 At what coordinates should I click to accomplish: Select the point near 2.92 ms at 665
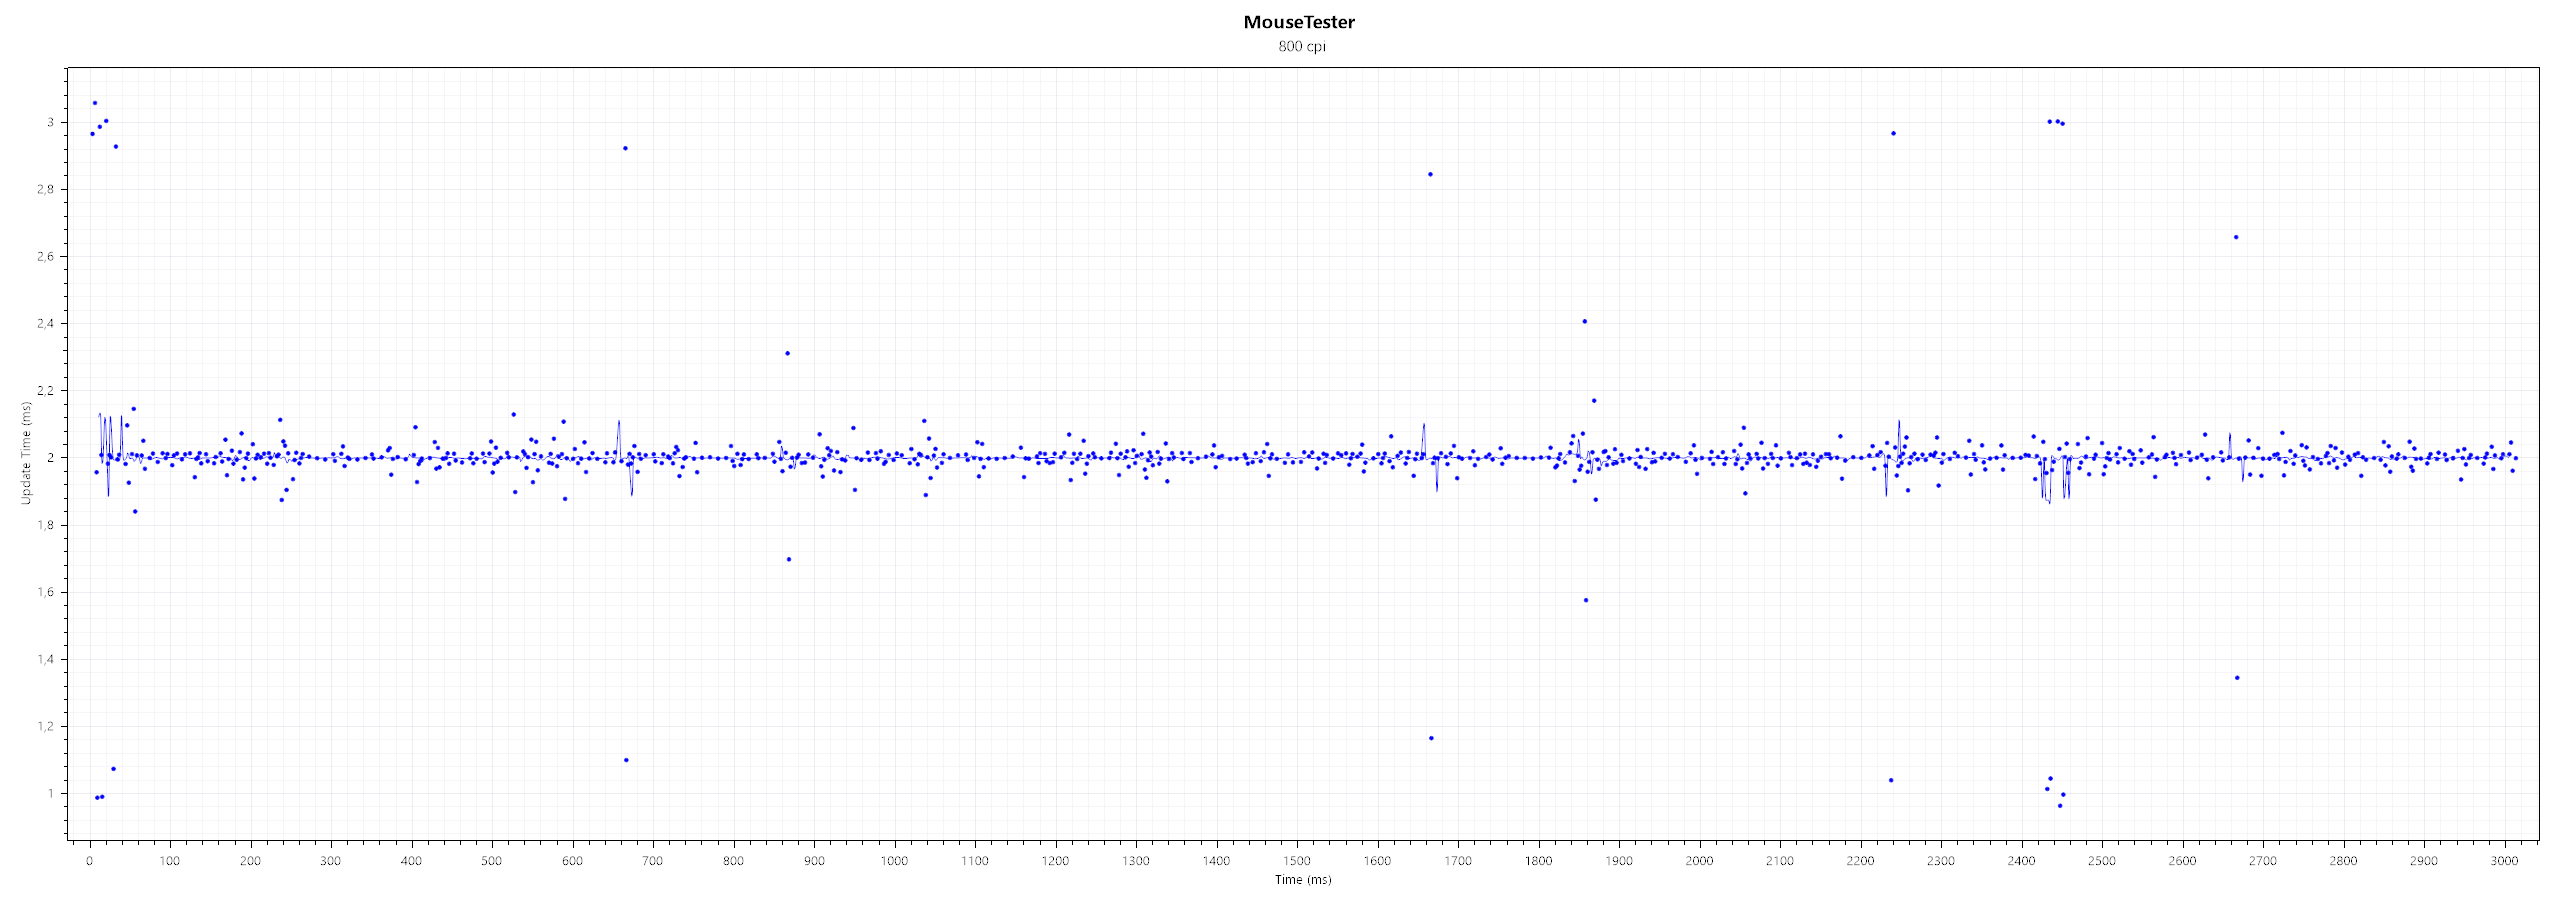point(625,148)
